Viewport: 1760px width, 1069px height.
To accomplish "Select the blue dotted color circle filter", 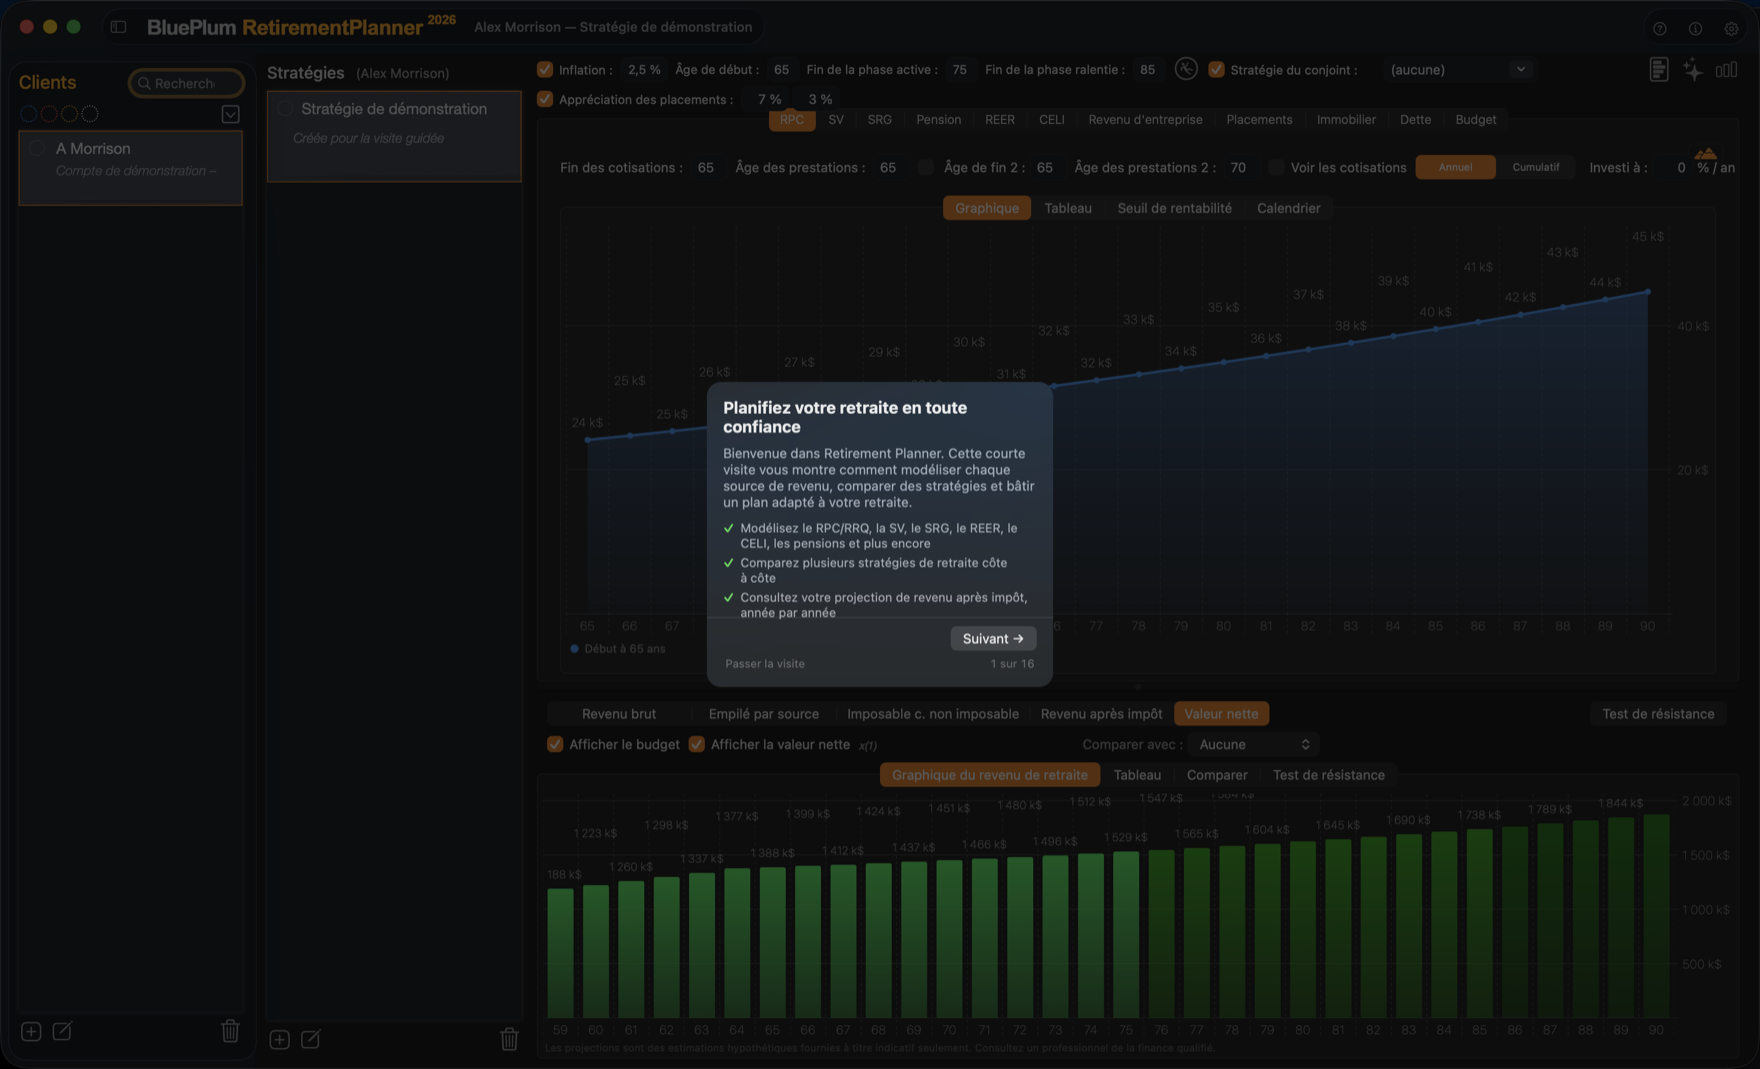I will pyautogui.click(x=29, y=114).
